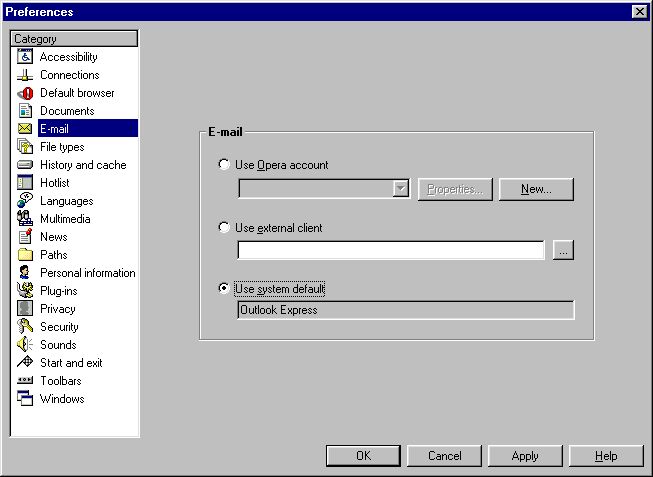Click the Accessibility wheelchair icon

pyautogui.click(x=25, y=57)
